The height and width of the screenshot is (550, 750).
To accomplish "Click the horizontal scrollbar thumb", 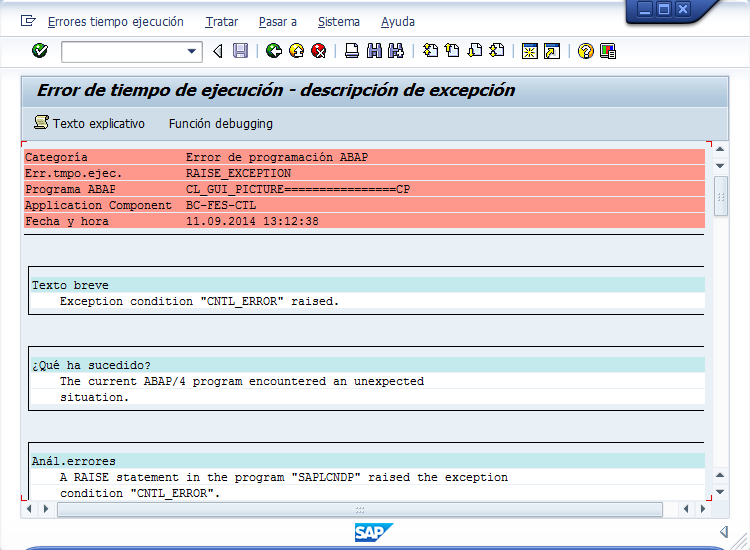I will pyautogui.click(x=360, y=509).
